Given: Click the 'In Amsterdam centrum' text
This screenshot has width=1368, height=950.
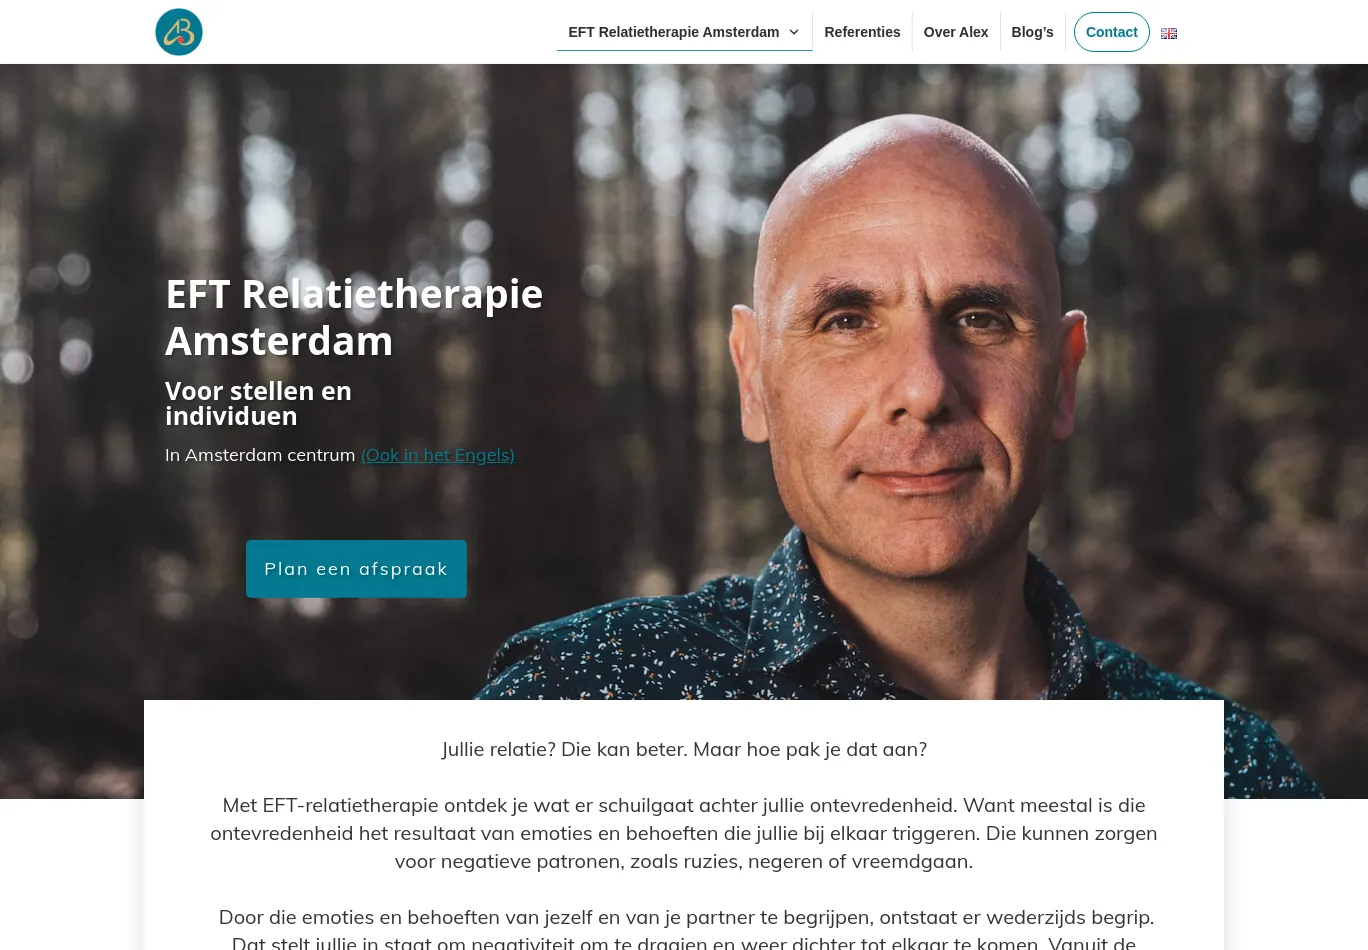Looking at the screenshot, I should 260,455.
